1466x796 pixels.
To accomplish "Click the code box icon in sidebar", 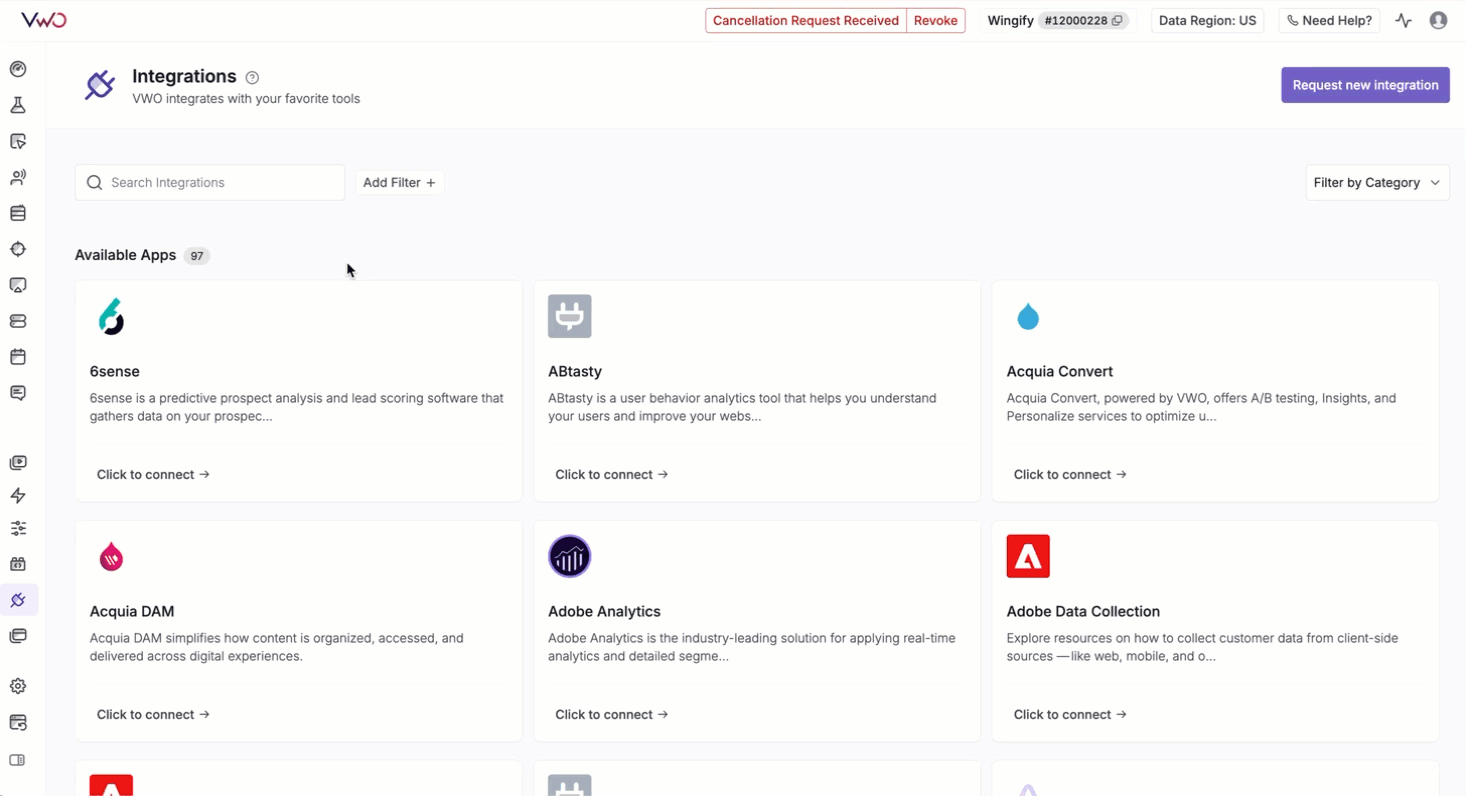I will click(18, 564).
